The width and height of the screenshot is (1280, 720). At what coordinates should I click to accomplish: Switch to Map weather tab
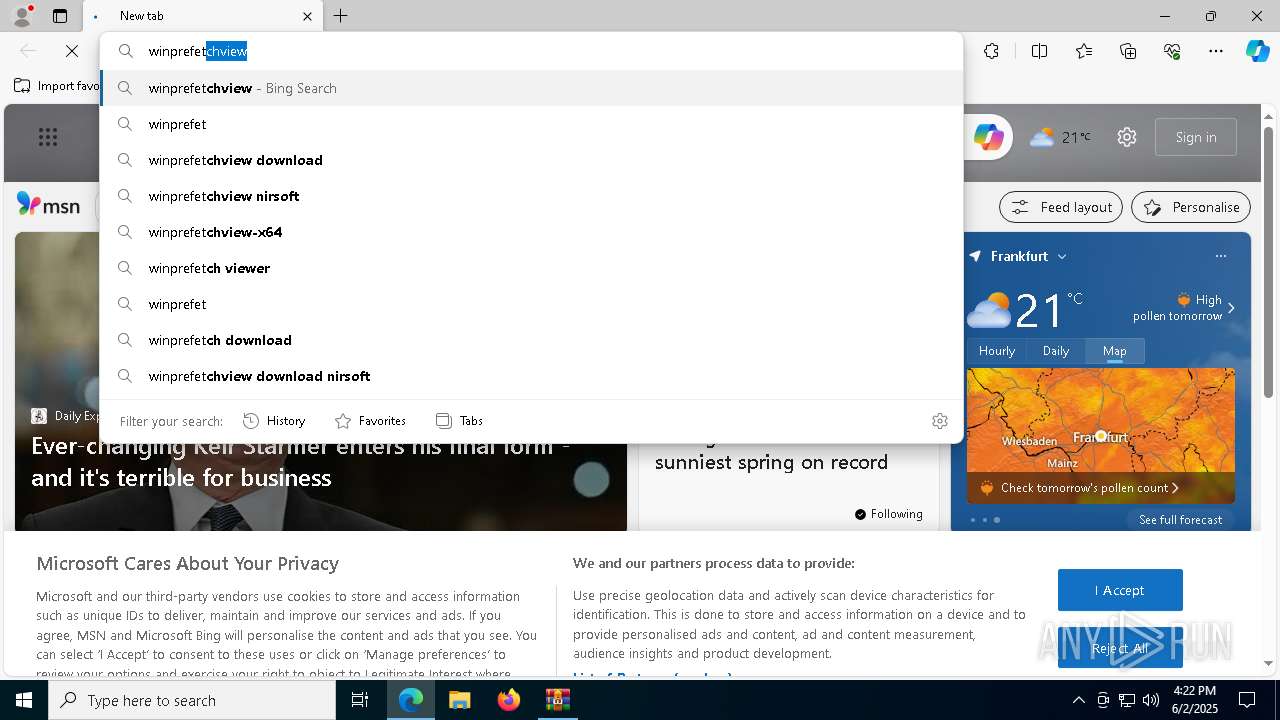pyautogui.click(x=1115, y=351)
